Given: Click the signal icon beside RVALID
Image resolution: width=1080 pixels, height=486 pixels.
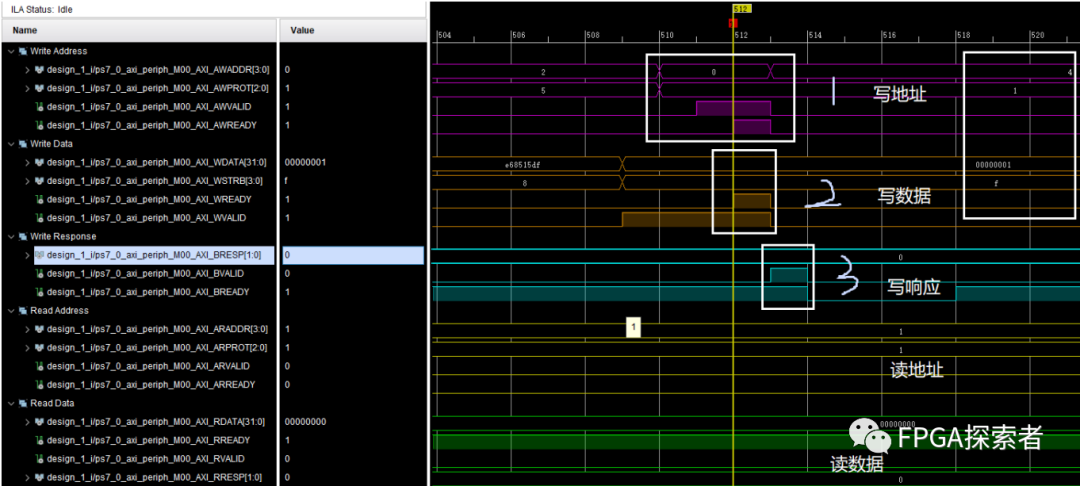Looking at the screenshot, I should click(x=39, y=458).
